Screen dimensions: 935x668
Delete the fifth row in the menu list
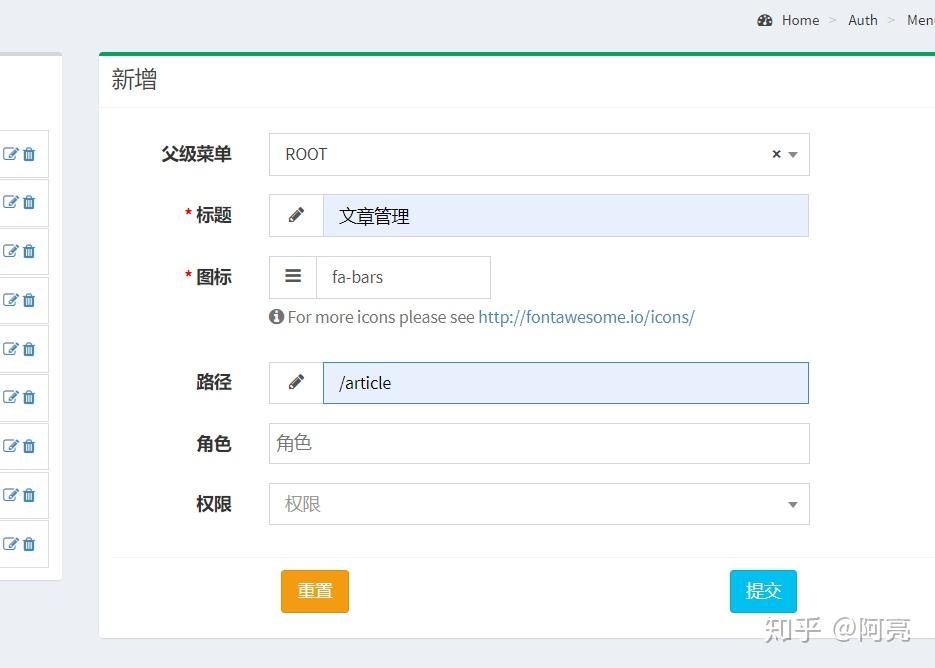click(29, 349)
